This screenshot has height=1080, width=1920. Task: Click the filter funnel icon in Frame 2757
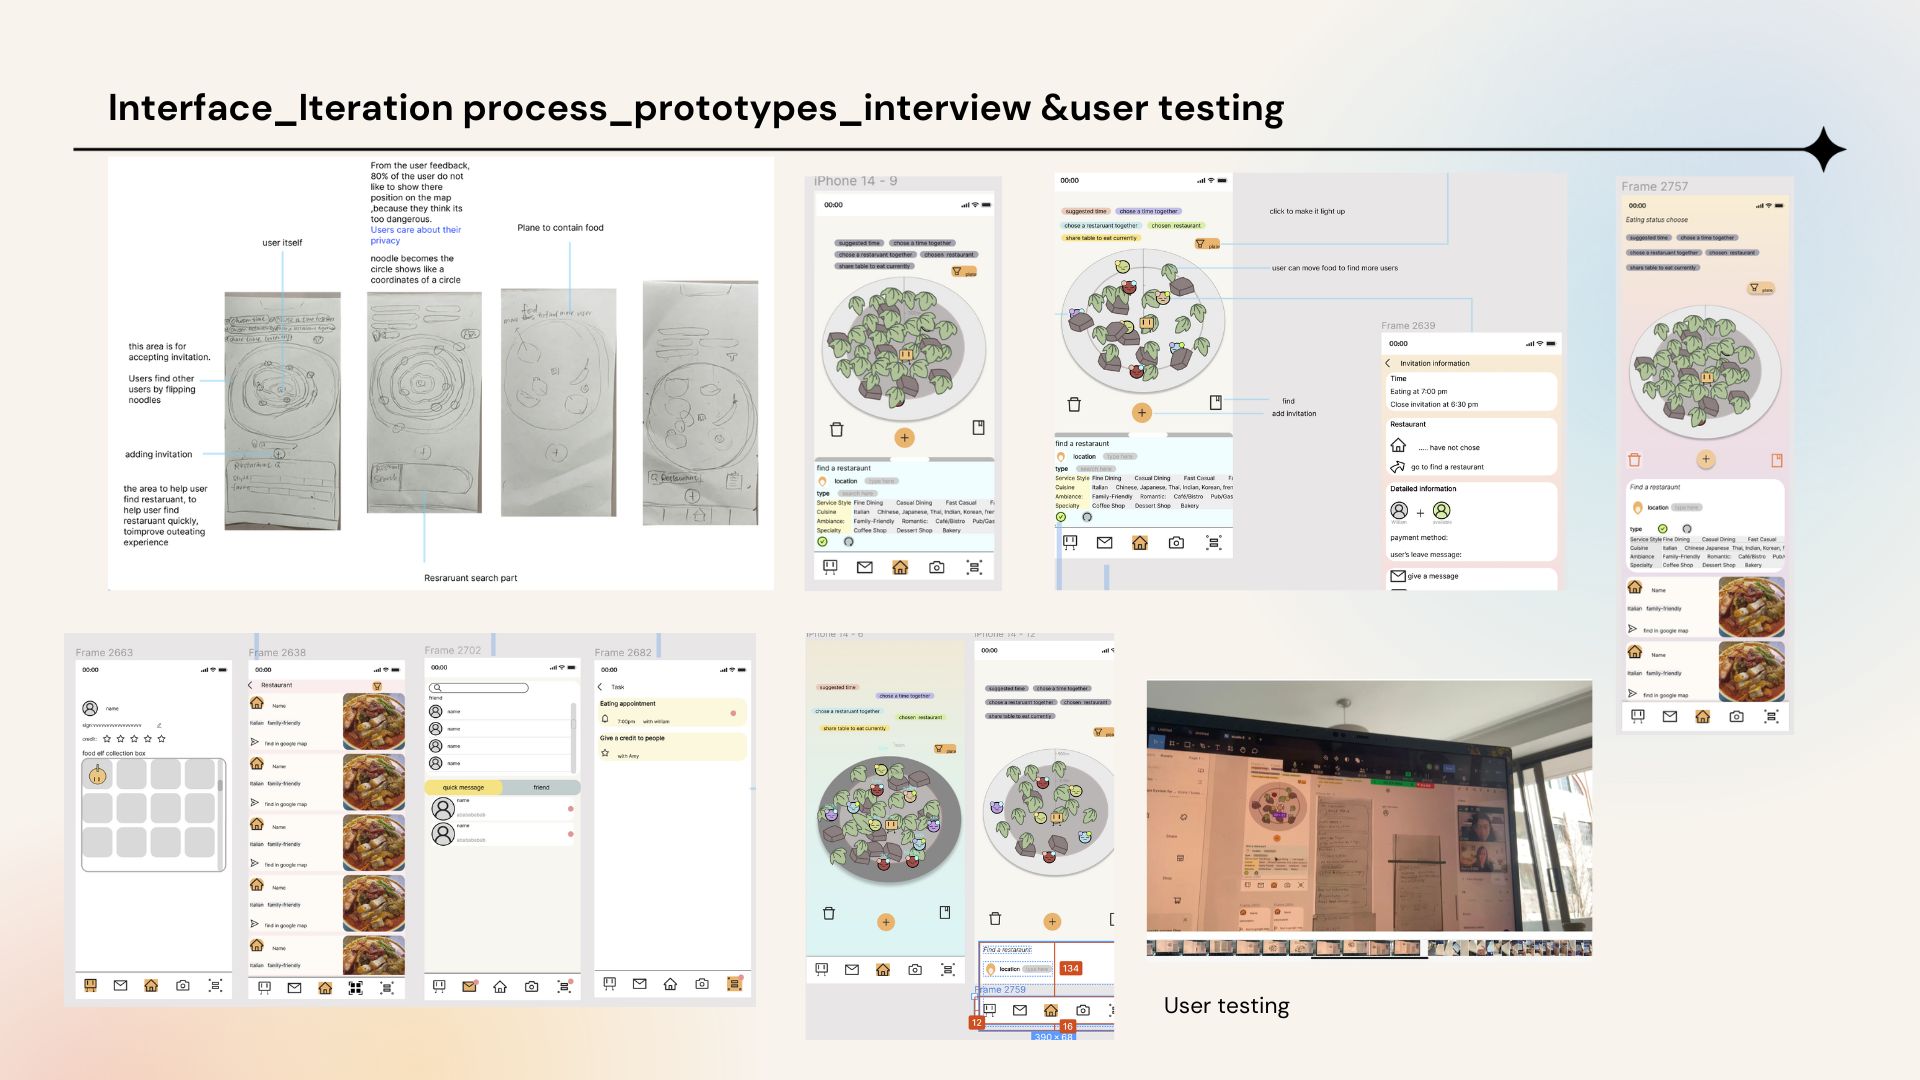[x=1754, y=288]
